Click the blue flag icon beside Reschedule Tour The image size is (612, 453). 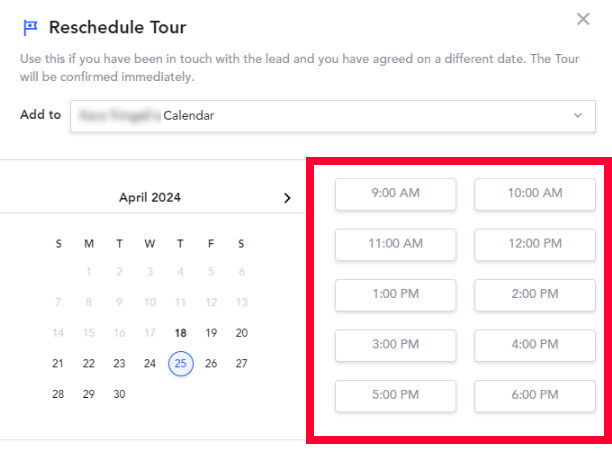30,28
